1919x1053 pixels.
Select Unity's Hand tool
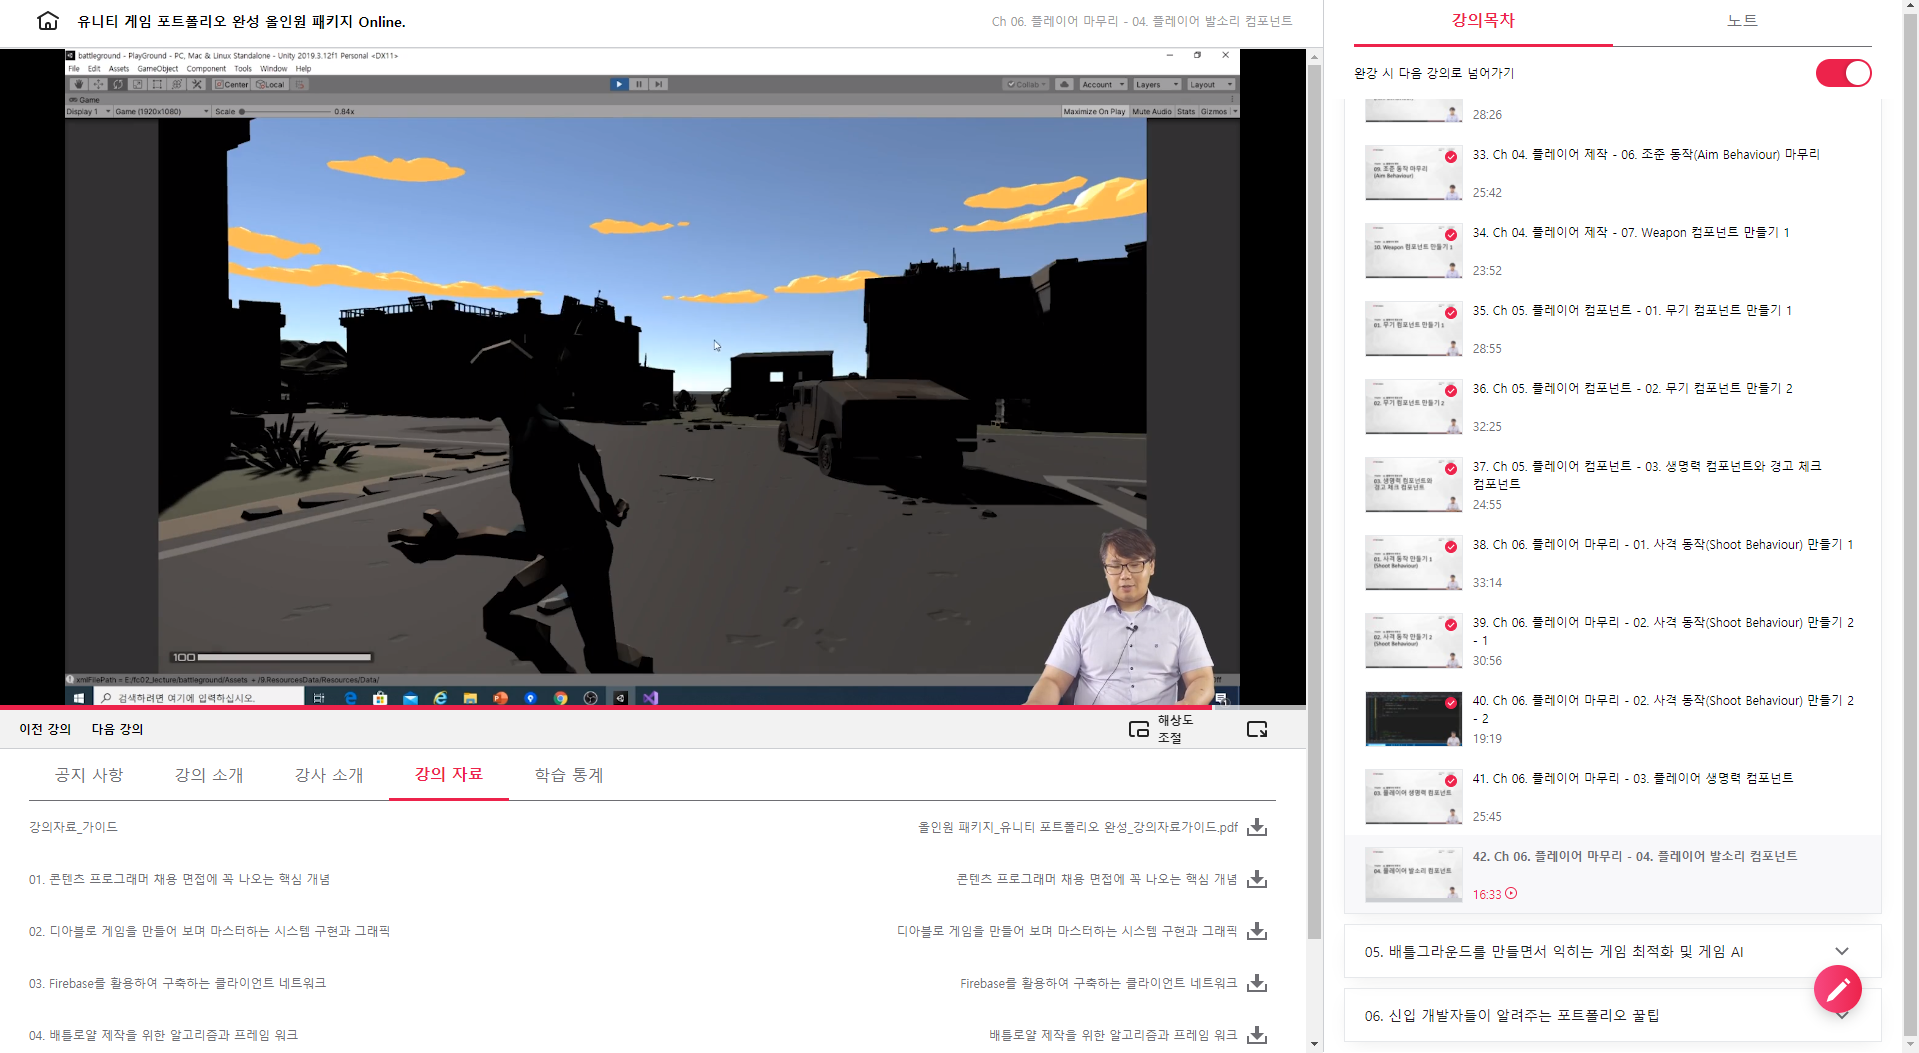click(x=79, y=85)
